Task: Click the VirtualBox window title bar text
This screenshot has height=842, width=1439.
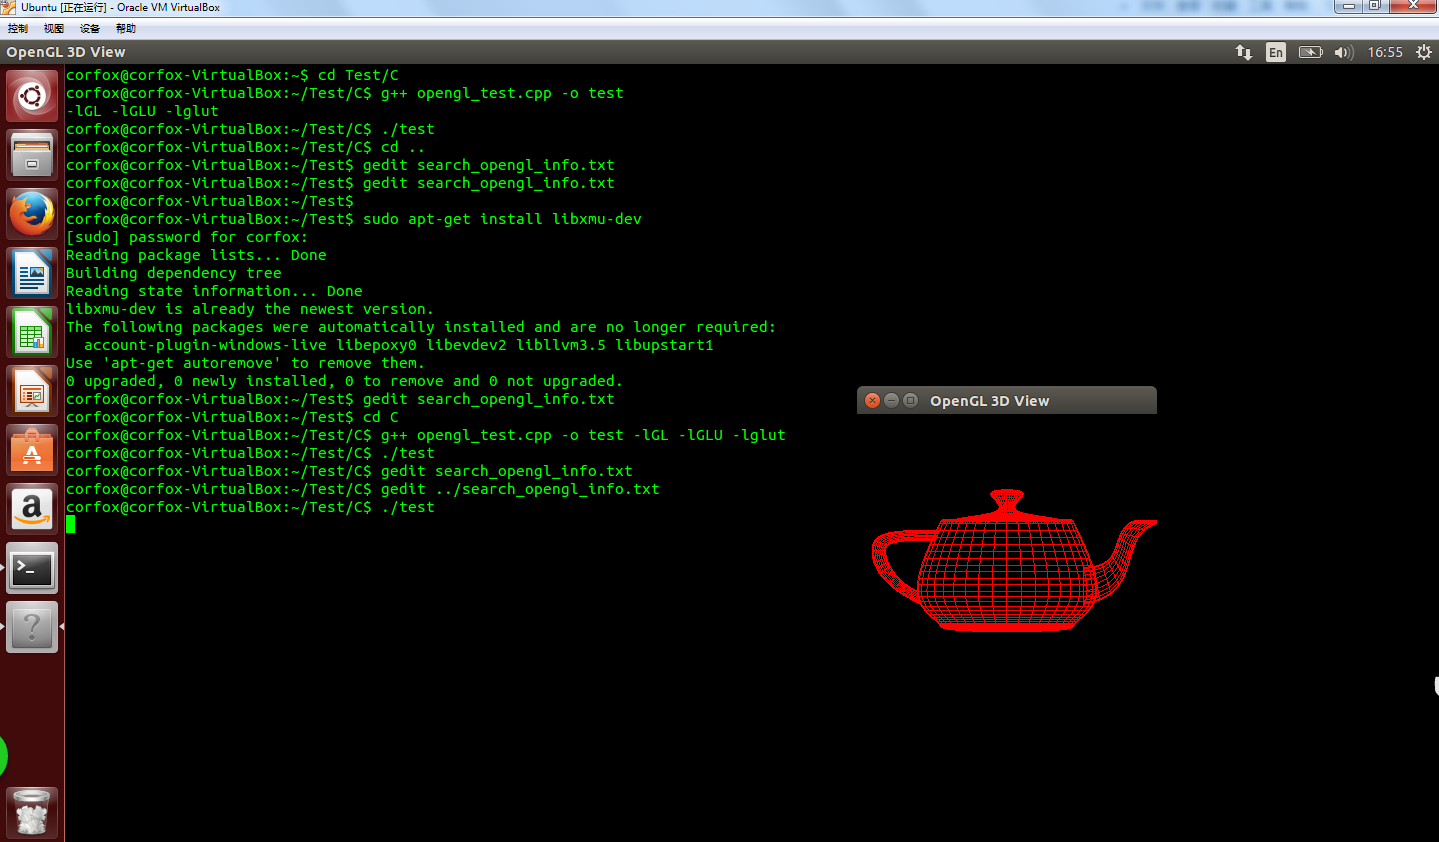Action: (x=120, y=7)
